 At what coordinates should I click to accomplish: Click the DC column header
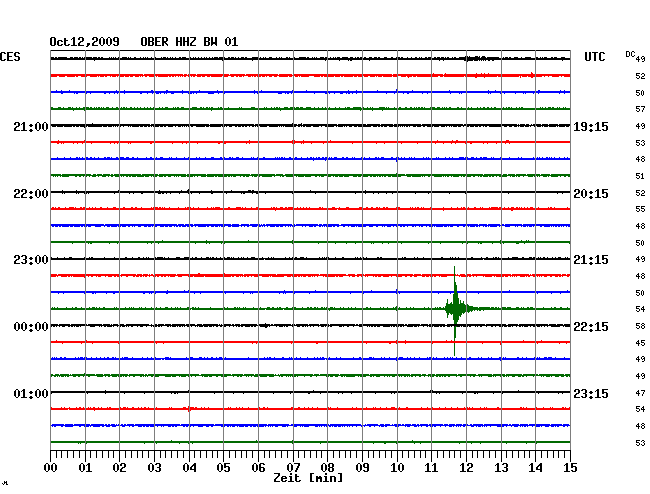630,54
